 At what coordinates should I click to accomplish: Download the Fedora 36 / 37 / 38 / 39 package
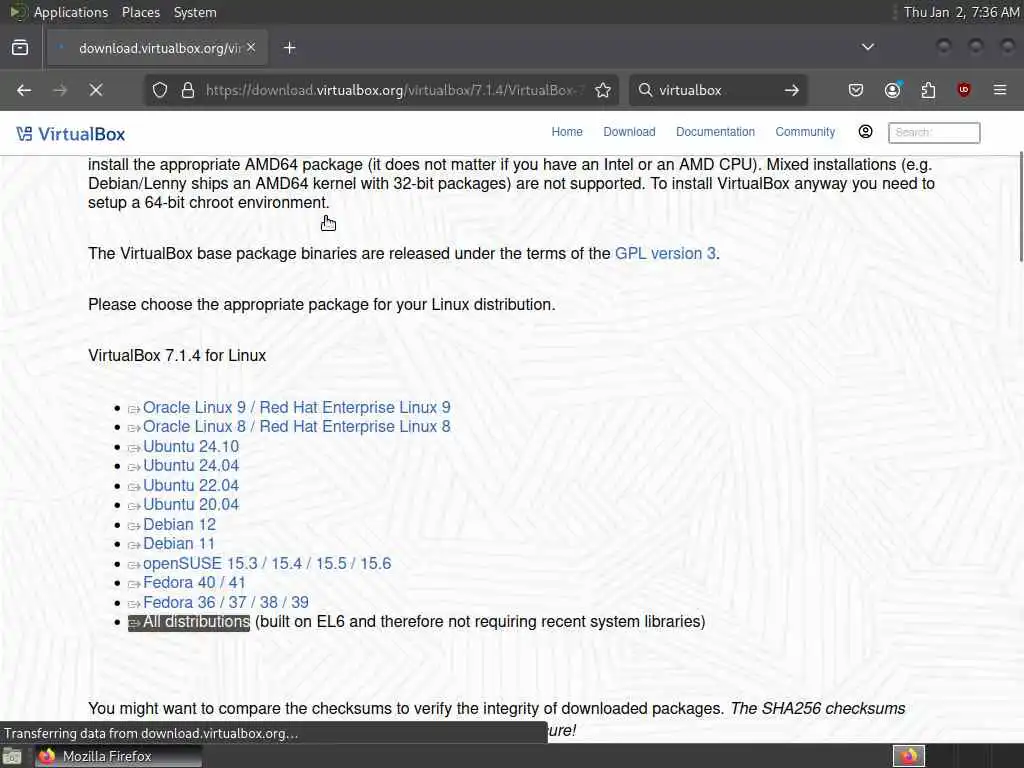pos(226,602)
